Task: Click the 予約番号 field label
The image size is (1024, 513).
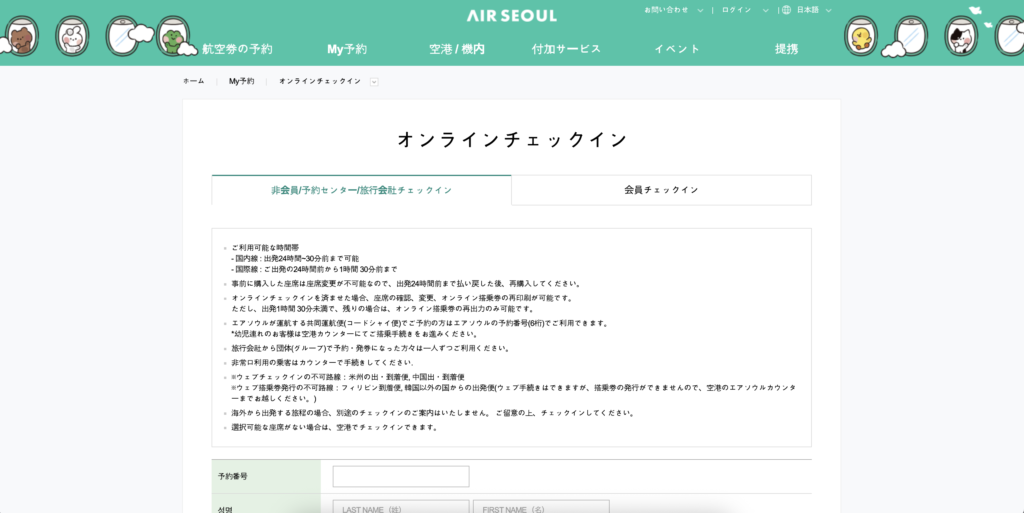Action: (233, 476)
